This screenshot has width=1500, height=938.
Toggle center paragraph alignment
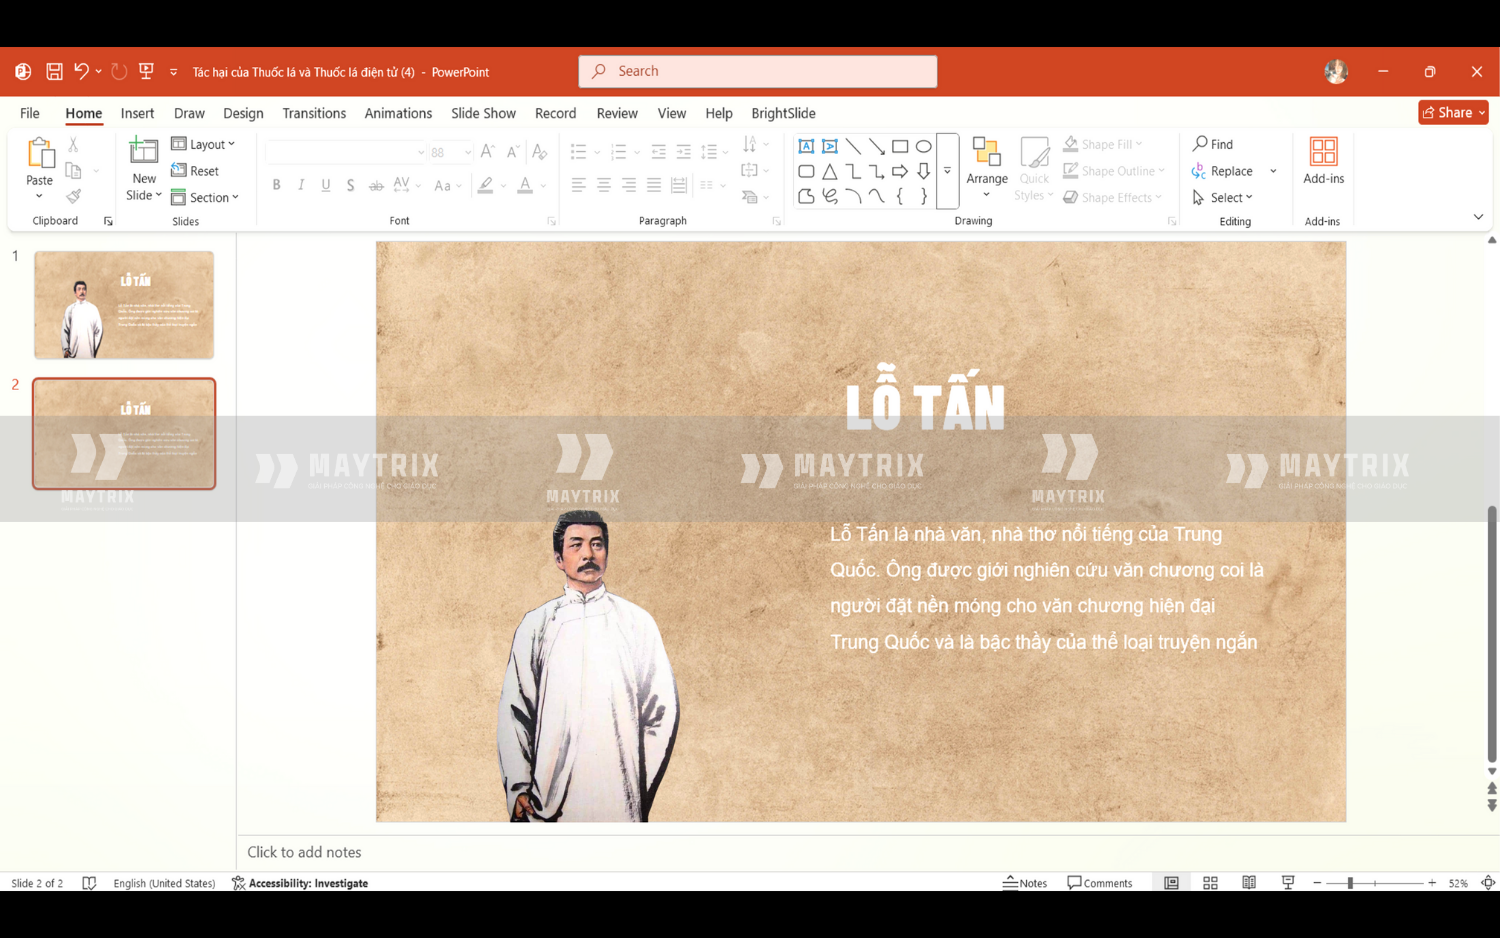click(603, 185)
